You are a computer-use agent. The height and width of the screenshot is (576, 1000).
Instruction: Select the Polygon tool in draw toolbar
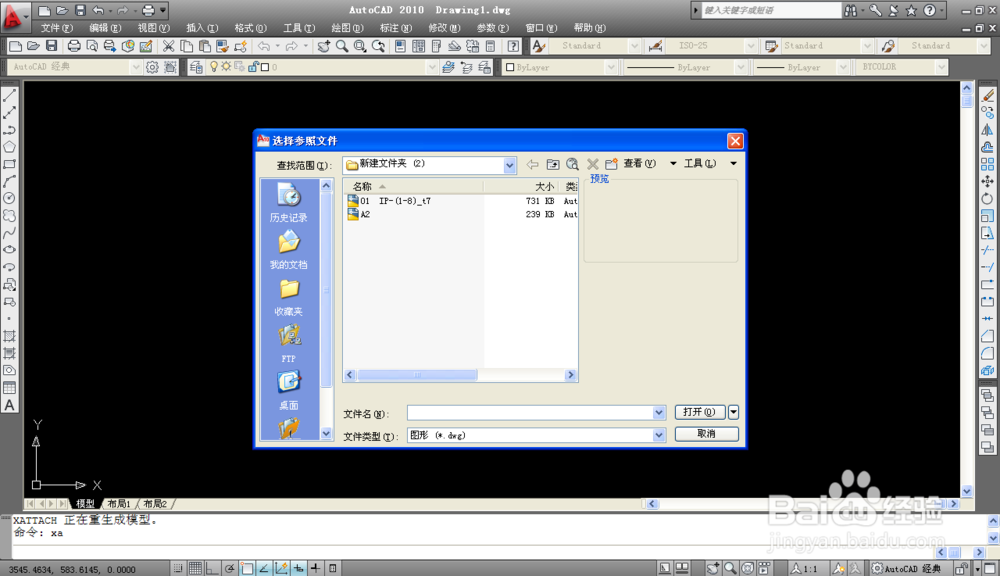point(10,147)
